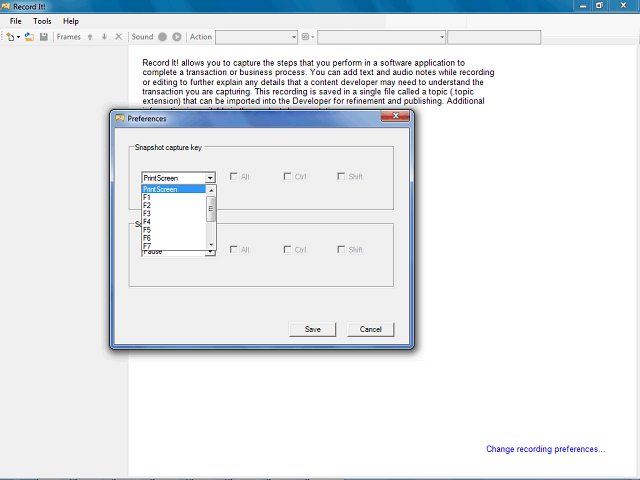Select PrintScreen in the dropdown list
The width and height of the screenshot is (640, 480).
coord(173,189)
